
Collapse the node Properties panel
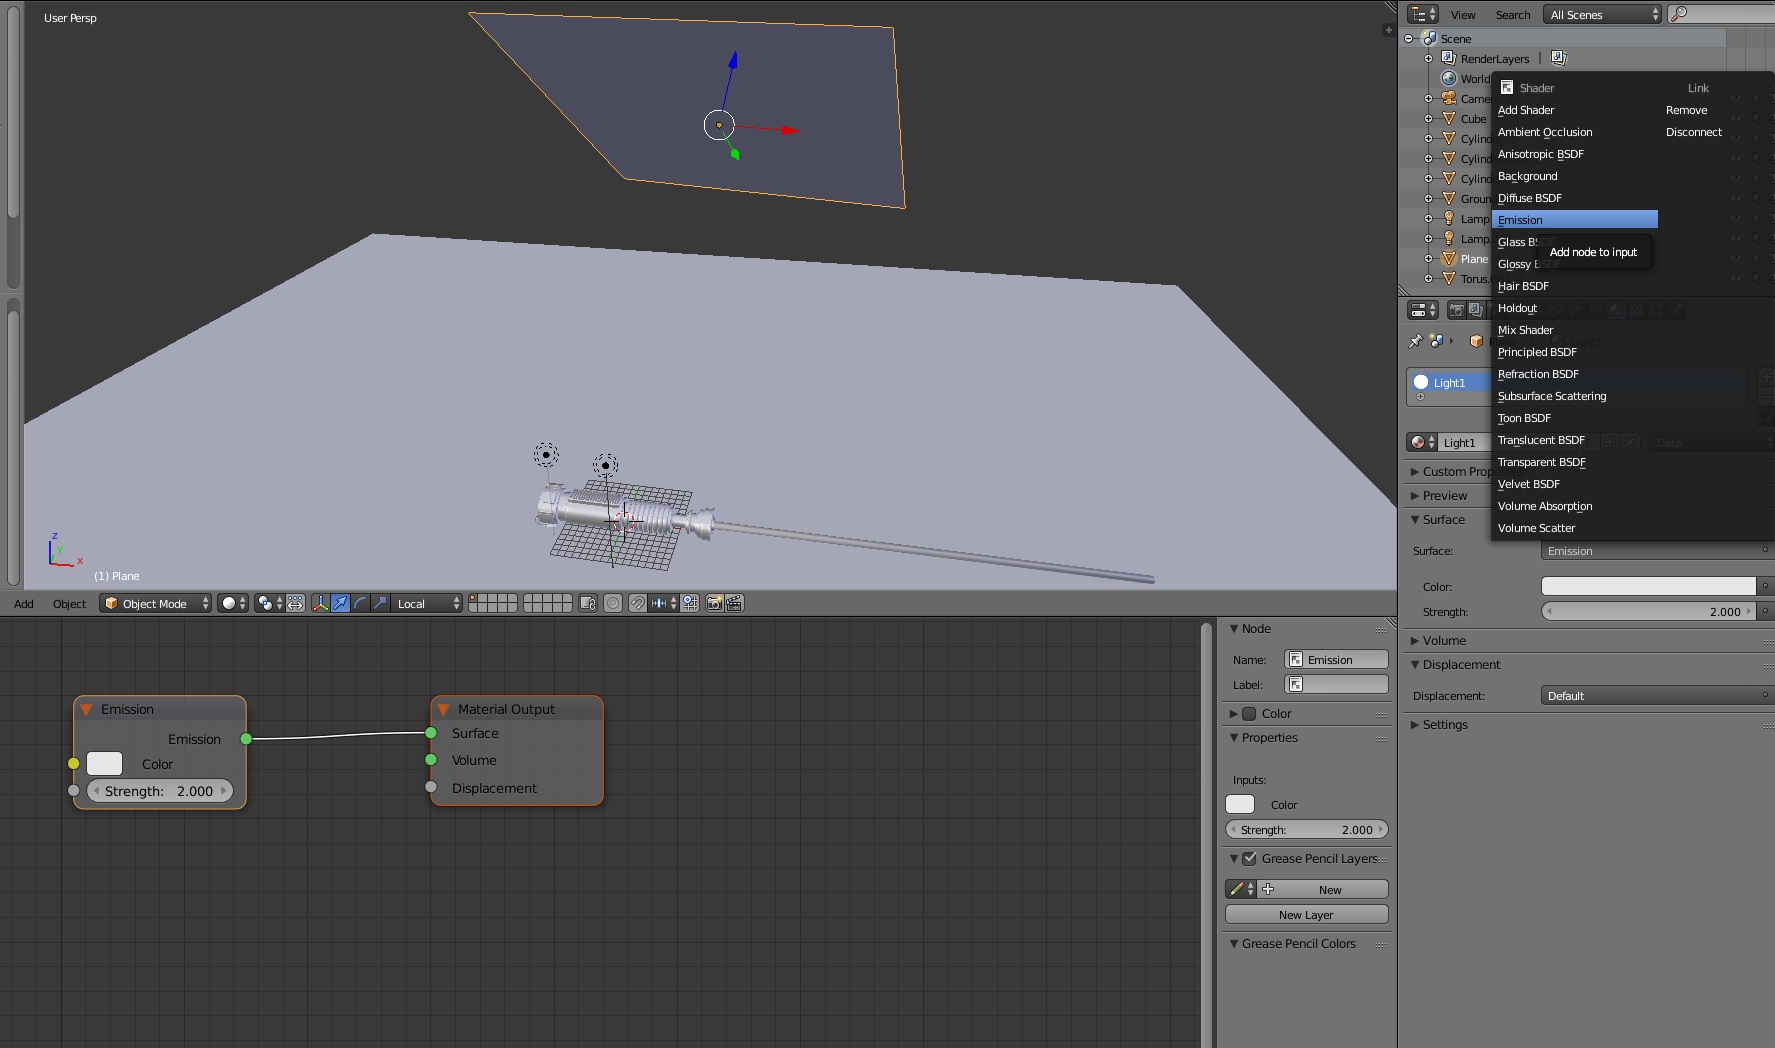click(1234, 737)
